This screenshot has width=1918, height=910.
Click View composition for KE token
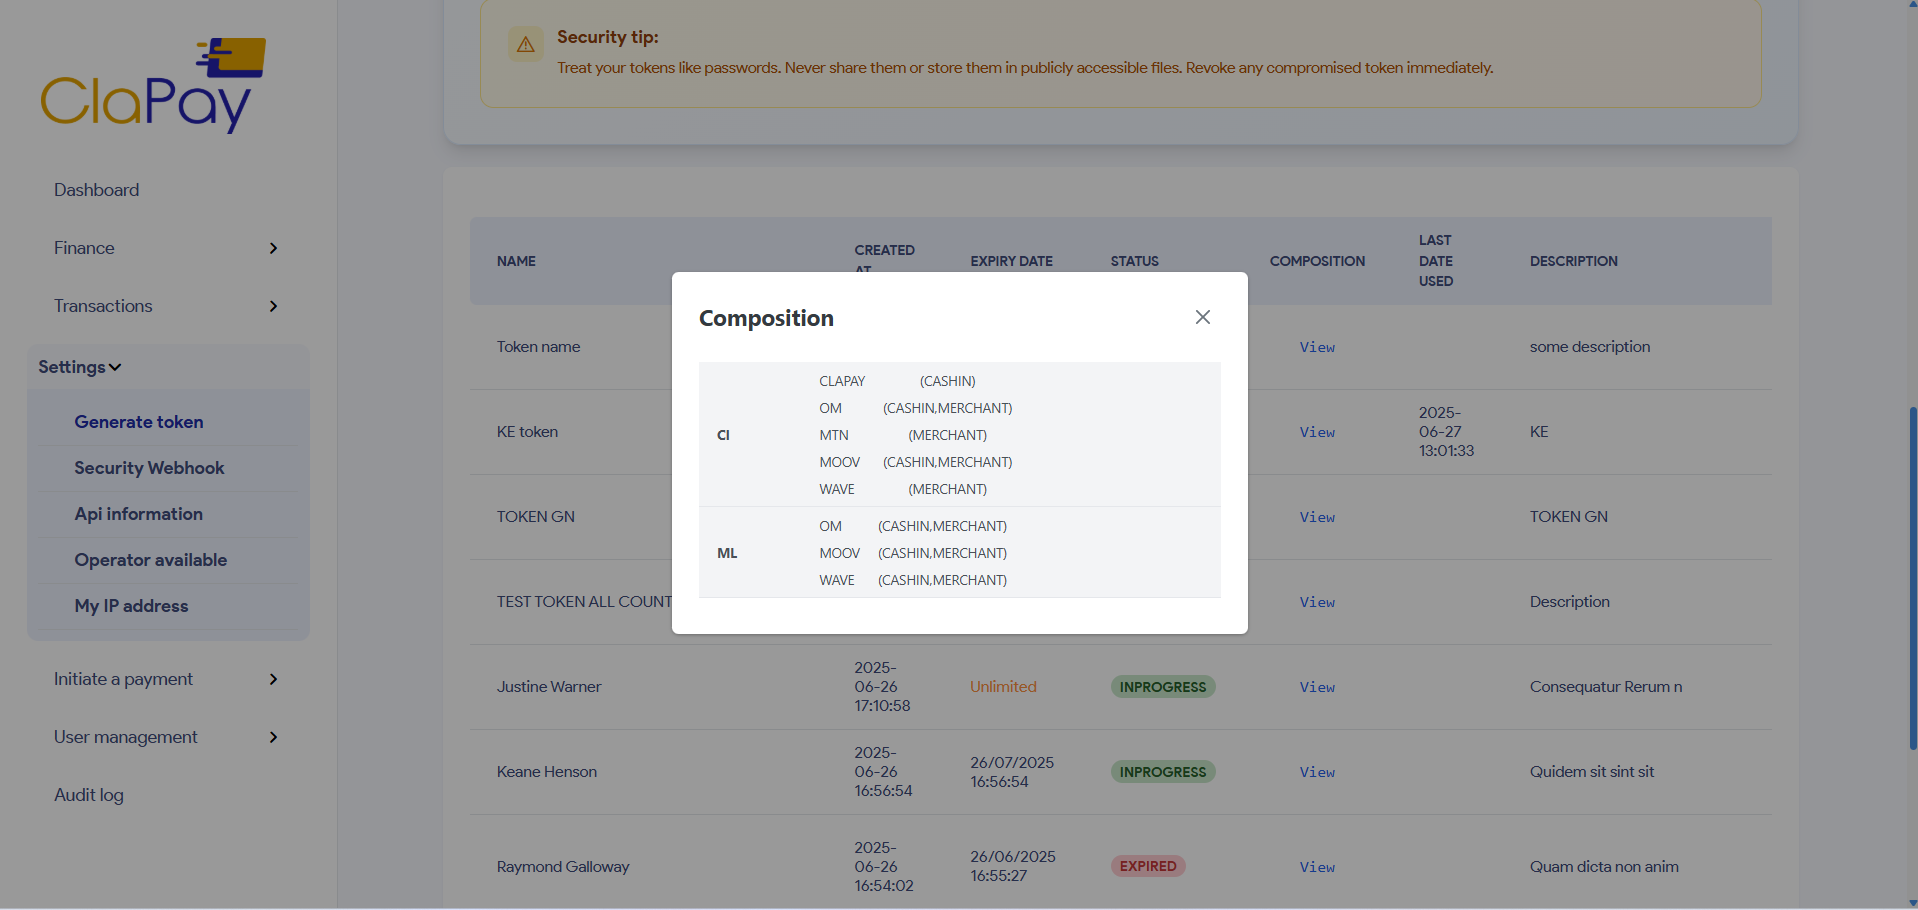point(1316,432)
